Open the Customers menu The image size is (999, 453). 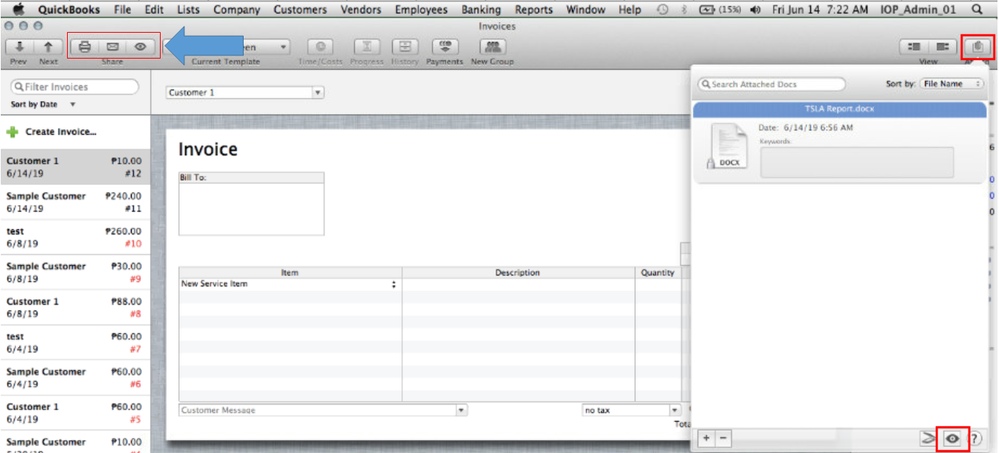click(299, 10)
